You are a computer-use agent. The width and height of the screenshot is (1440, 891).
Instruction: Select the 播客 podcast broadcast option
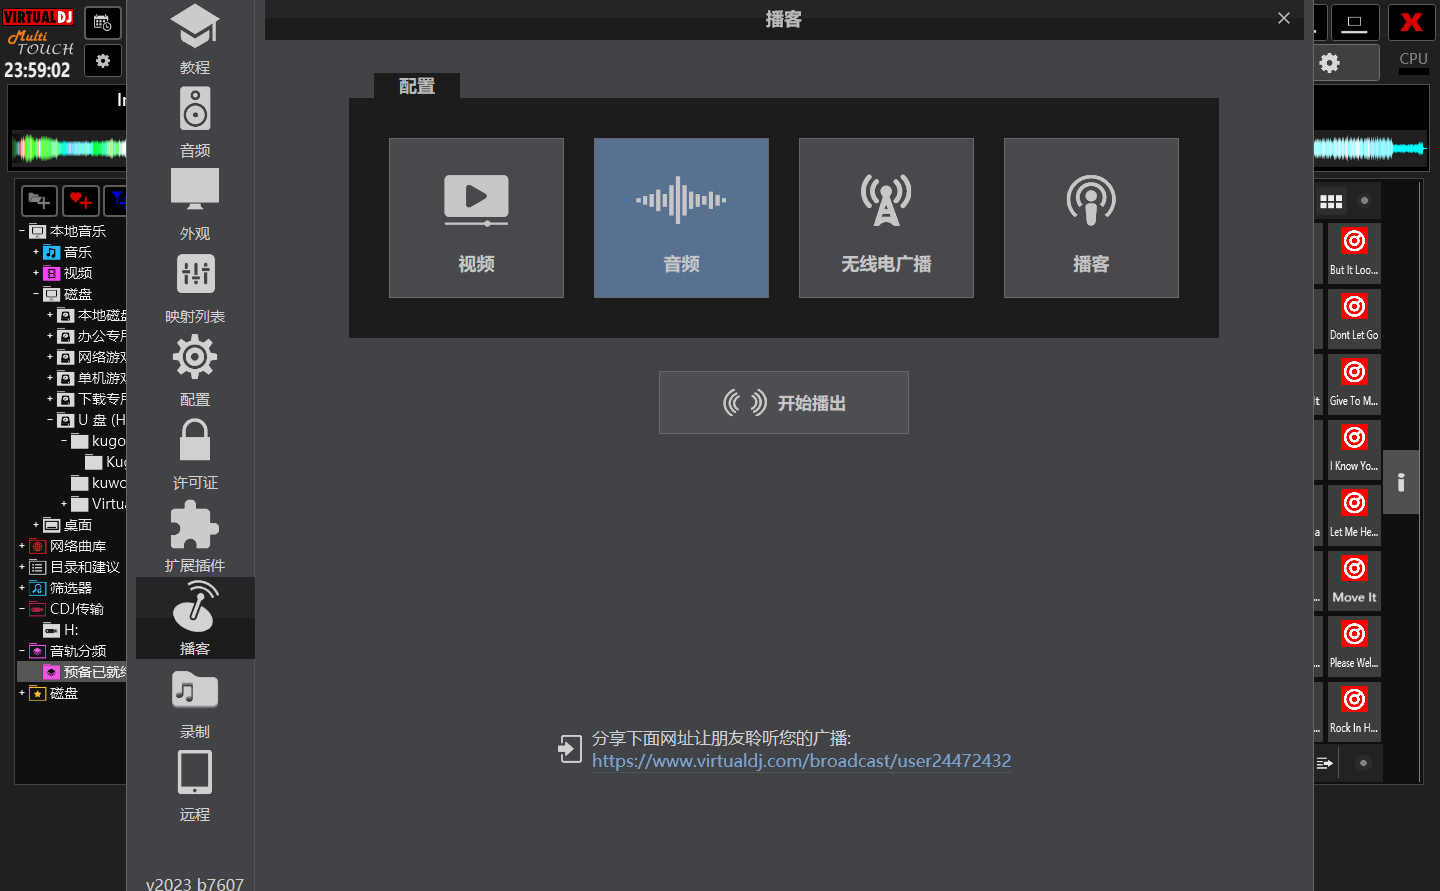coord(1091,218)
